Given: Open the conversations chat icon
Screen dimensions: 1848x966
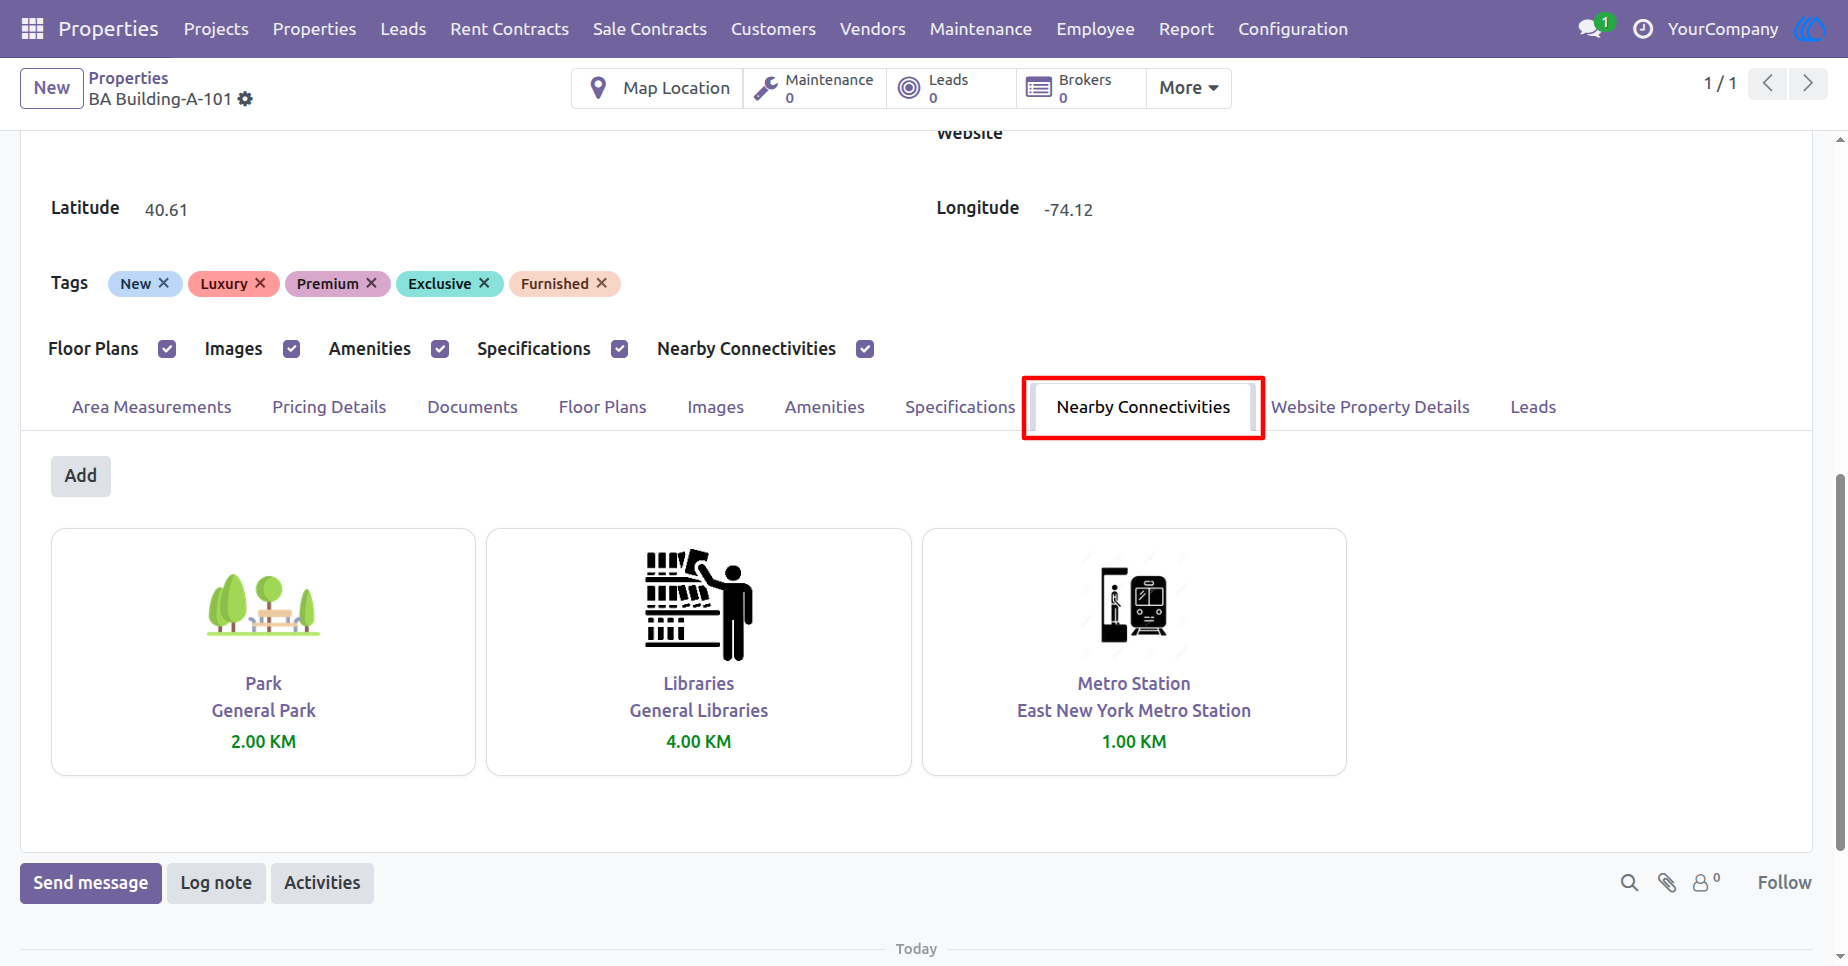Looking at the screenshot, I should (x=1589, y=29).
